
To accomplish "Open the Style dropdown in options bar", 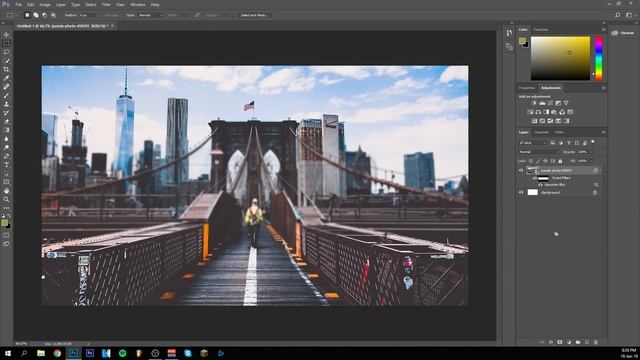I will (x=150, y=15).
